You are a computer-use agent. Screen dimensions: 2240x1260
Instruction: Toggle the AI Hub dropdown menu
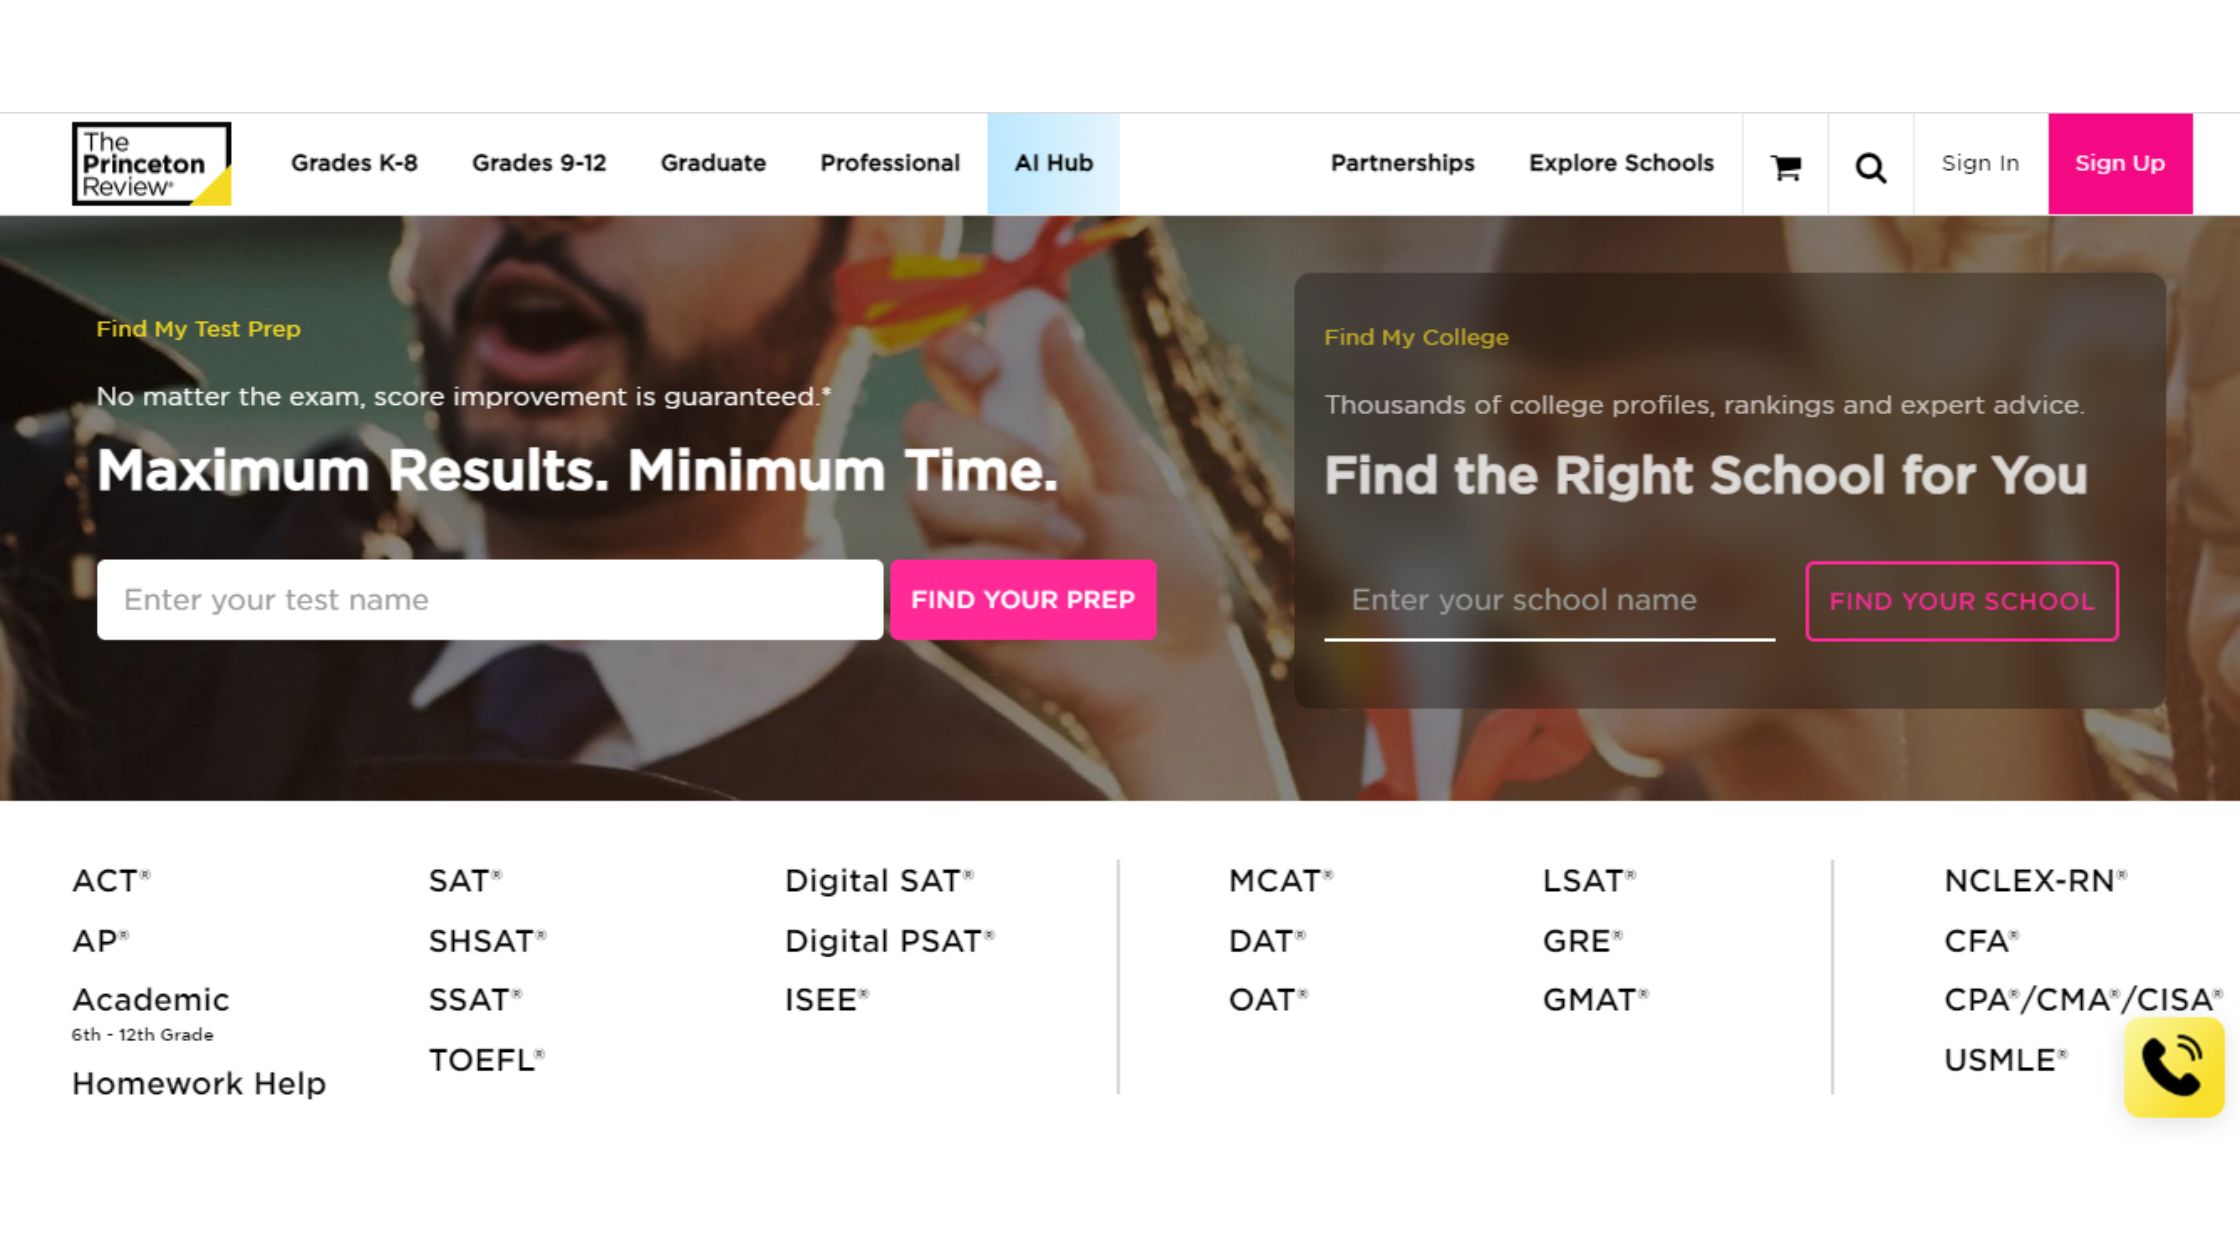[x=1051, y=163]
